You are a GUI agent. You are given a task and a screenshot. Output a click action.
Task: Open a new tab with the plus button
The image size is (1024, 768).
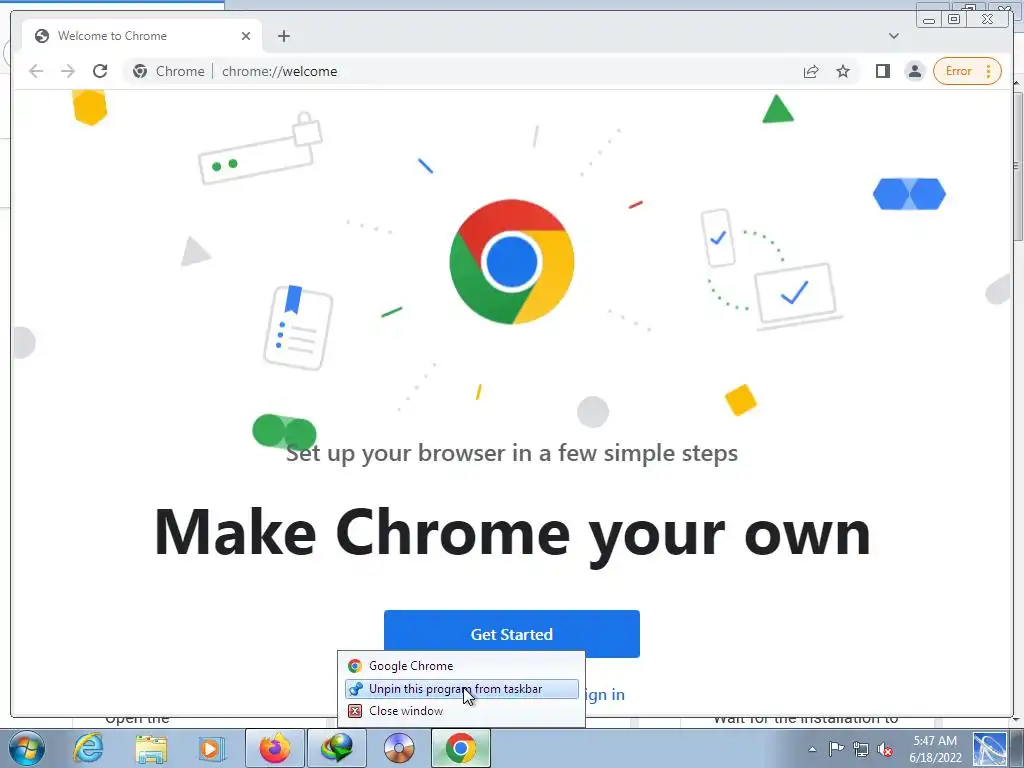coord(283,36)
